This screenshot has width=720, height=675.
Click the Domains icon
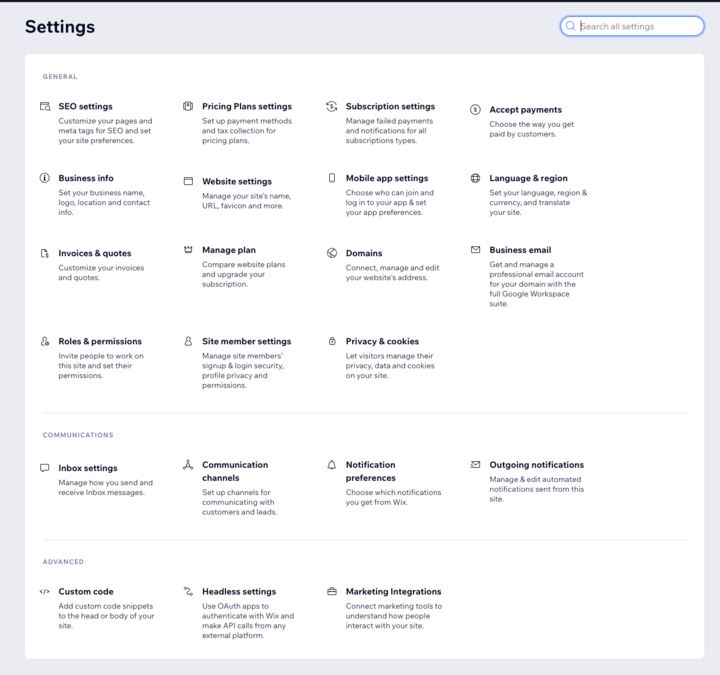click(x=332, y=253)
